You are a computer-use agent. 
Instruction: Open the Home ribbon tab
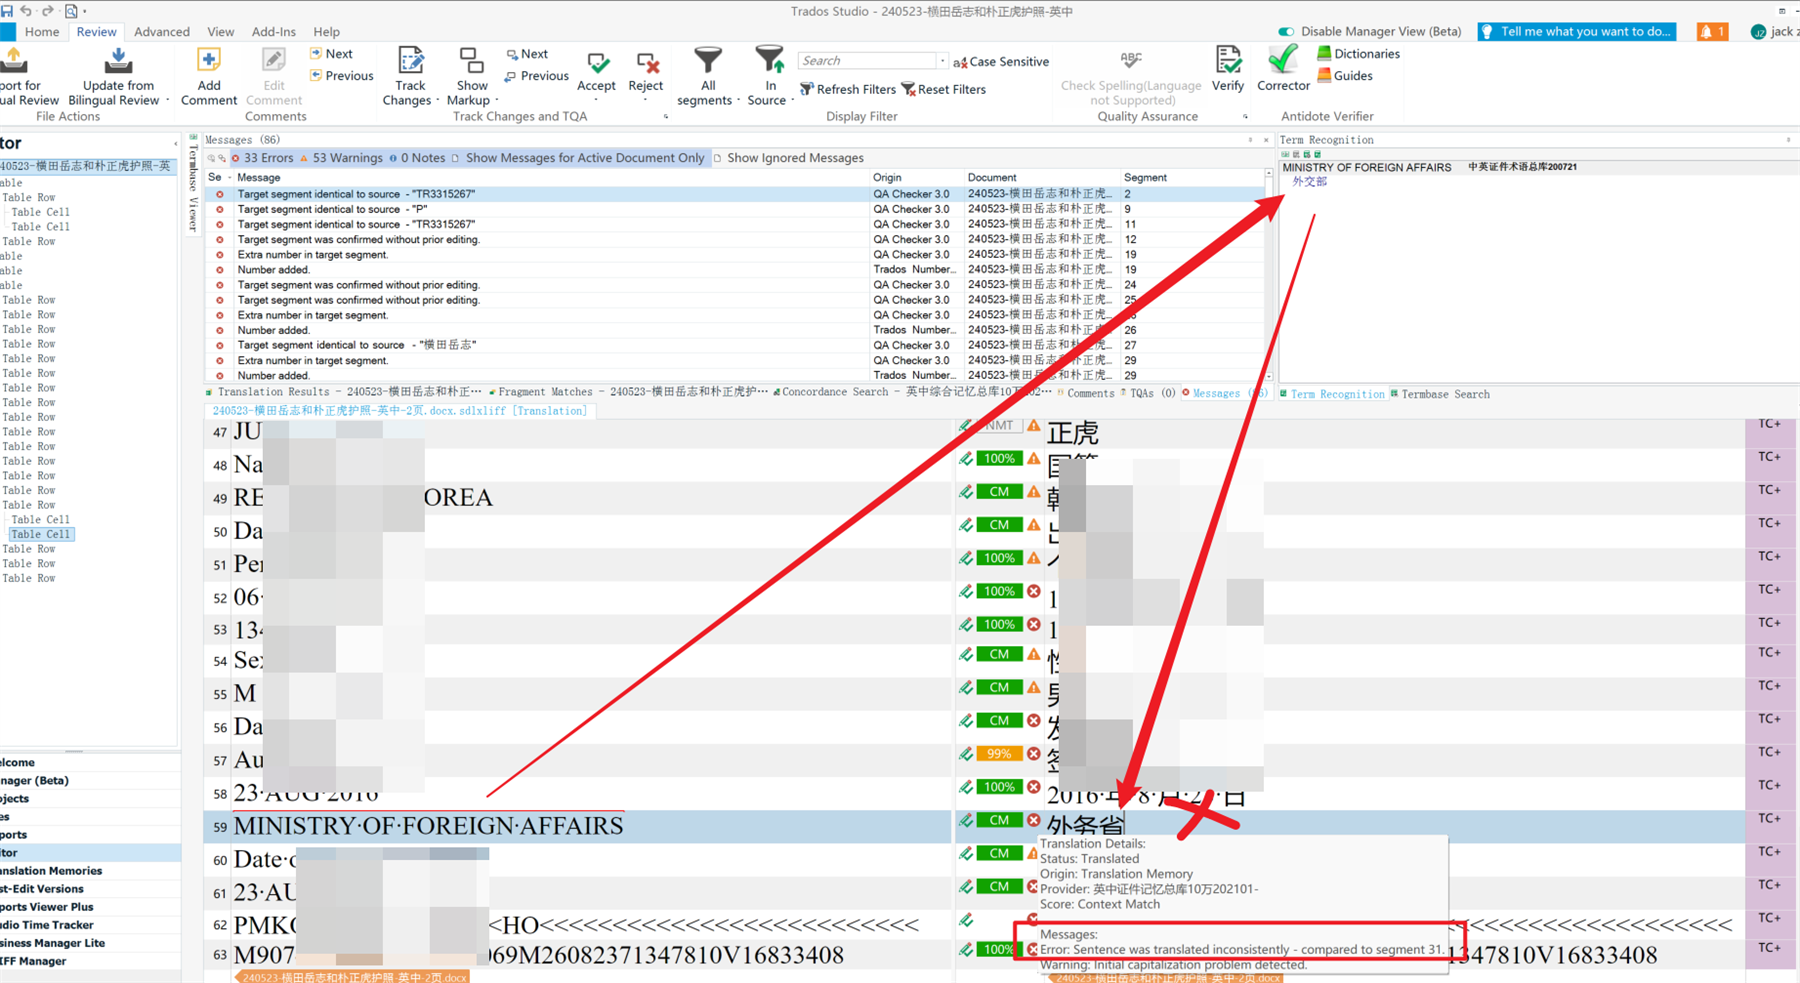pos(42,32)
